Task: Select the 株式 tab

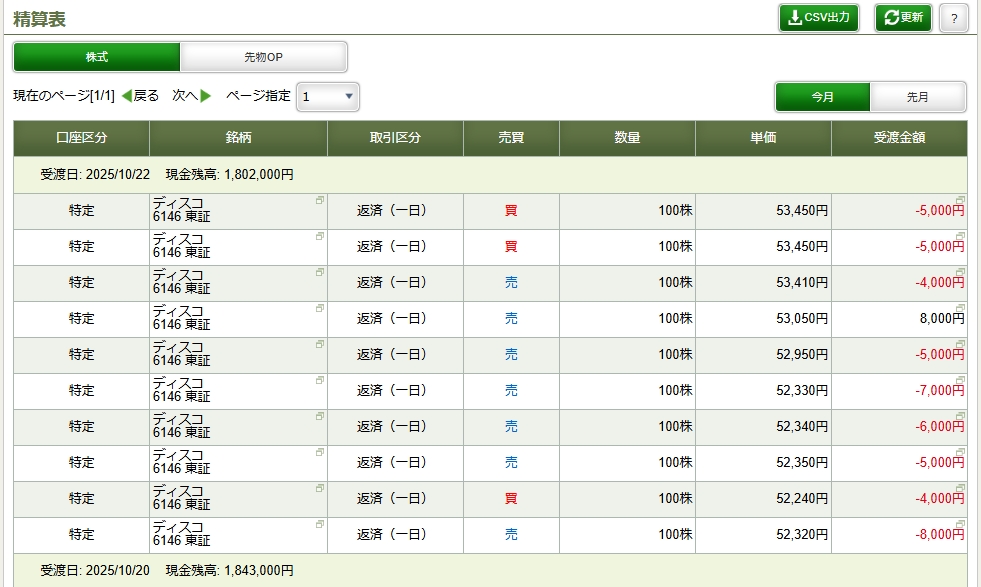Action: pos(97,57)
